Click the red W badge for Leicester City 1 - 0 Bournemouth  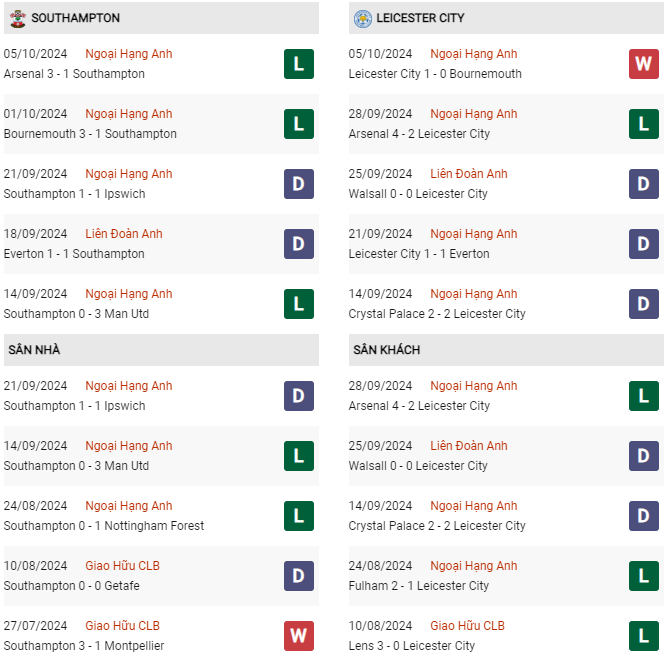point(643,64)
